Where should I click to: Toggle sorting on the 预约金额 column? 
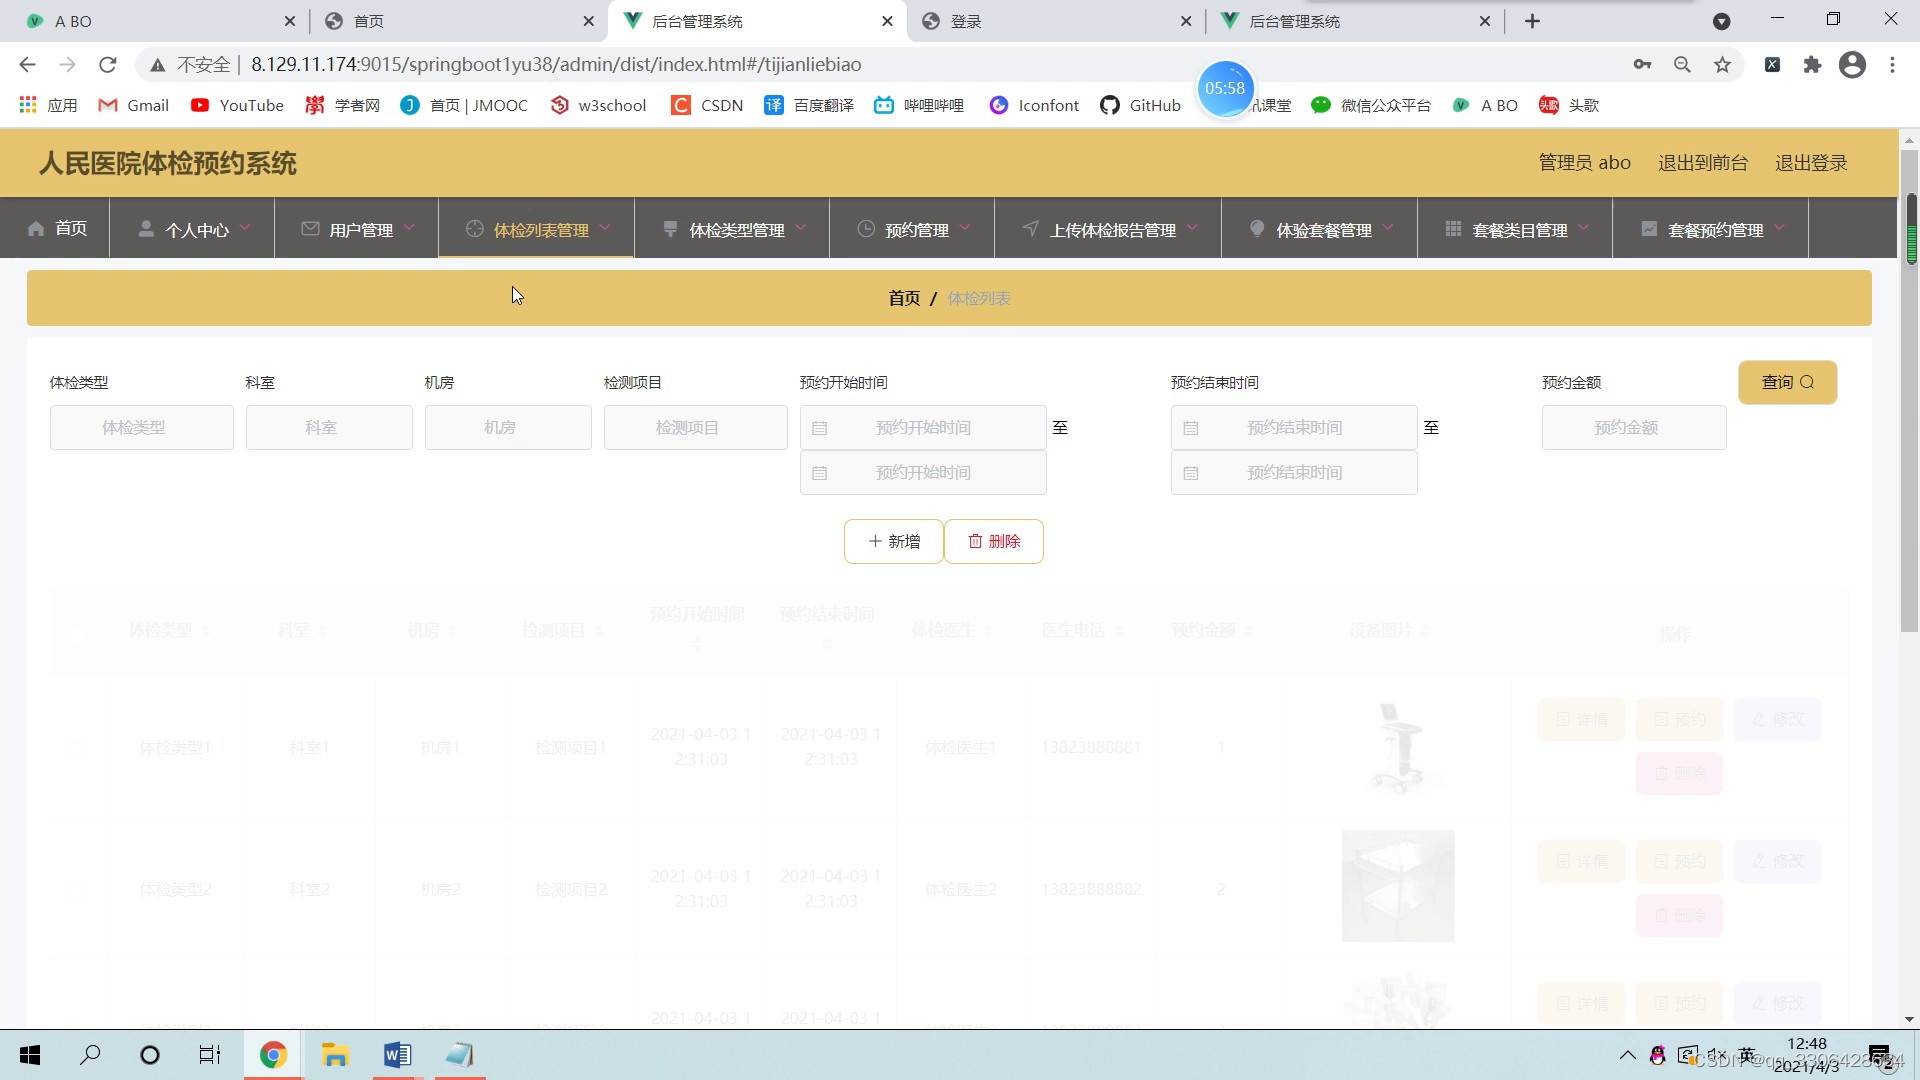[x=1248, y=631]
